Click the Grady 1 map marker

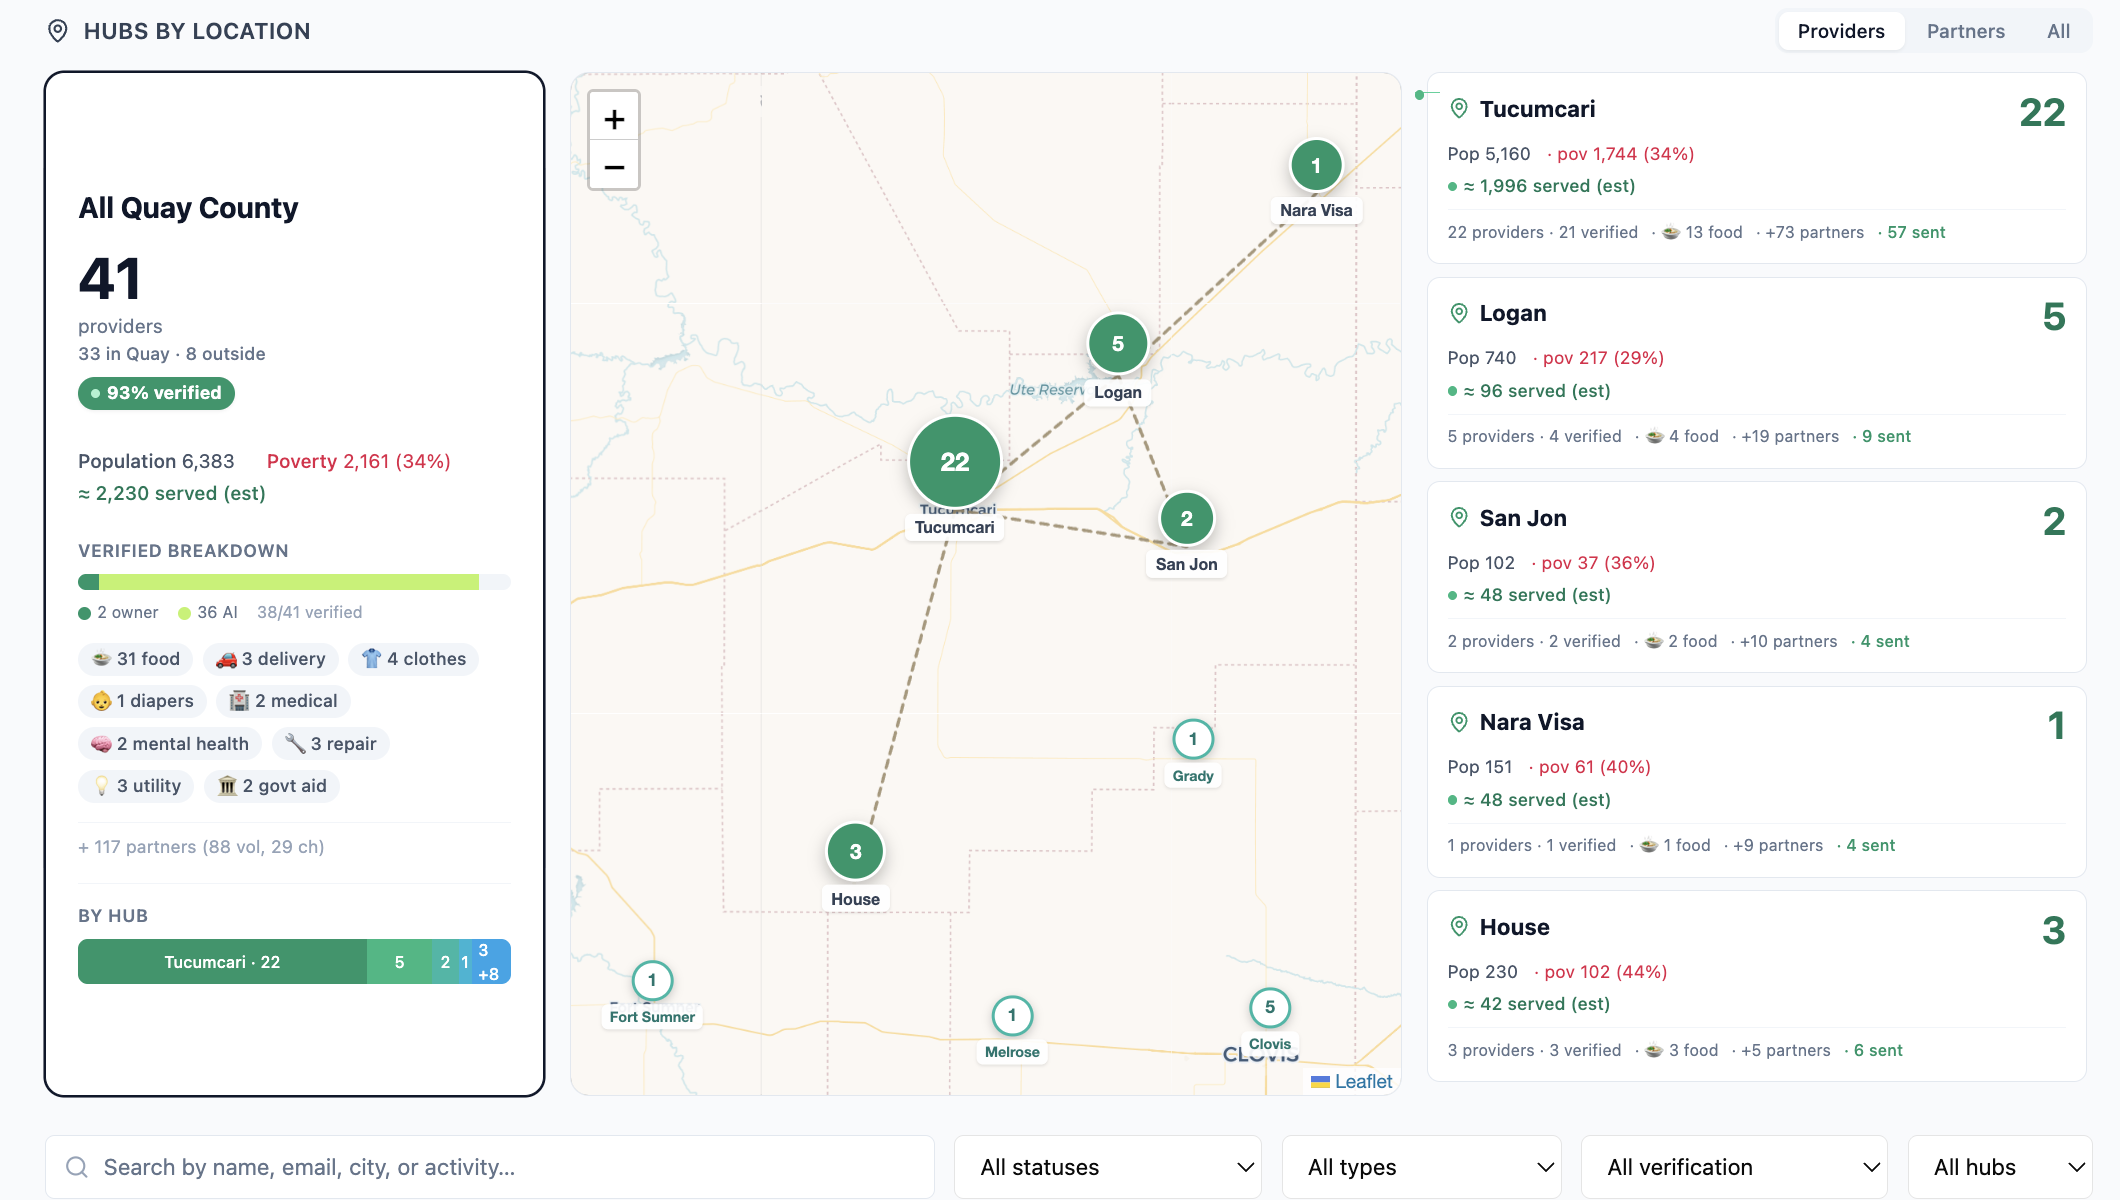click(x=1193, y=739)
